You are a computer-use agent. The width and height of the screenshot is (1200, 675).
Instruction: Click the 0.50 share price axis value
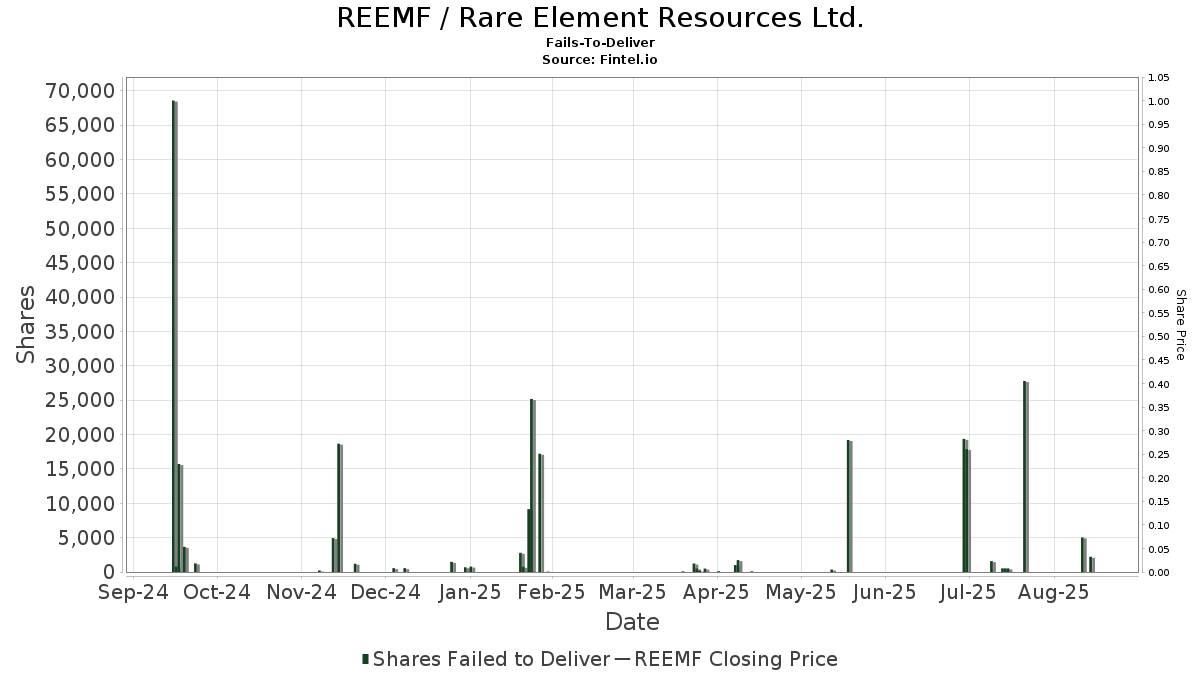1159,337
